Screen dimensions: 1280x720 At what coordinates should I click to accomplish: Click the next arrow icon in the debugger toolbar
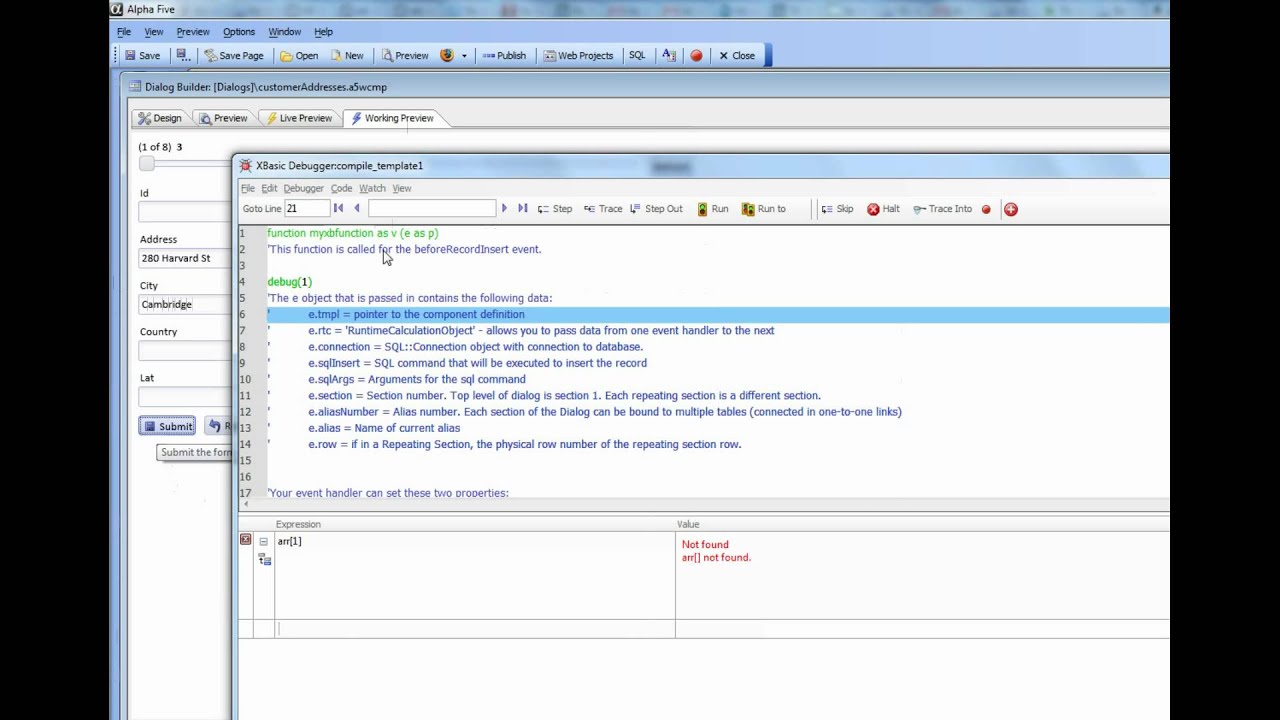coord(504,209)
